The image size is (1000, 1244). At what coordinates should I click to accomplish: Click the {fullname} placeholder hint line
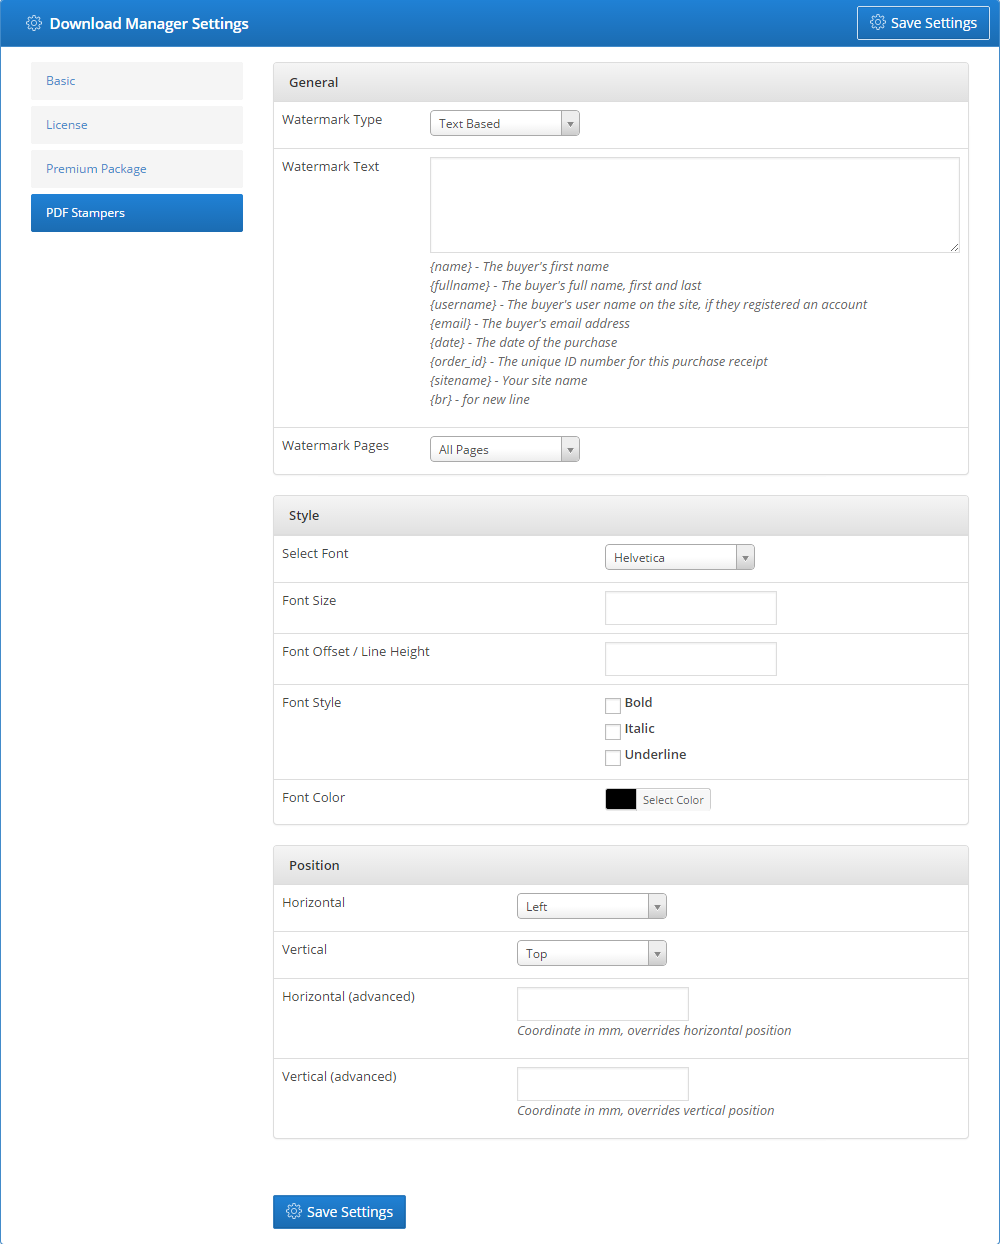(566, 285)
